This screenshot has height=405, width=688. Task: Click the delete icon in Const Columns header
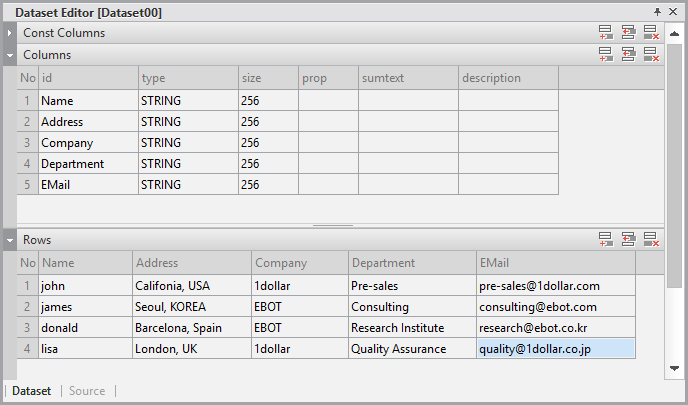click(x=651, y=33)
